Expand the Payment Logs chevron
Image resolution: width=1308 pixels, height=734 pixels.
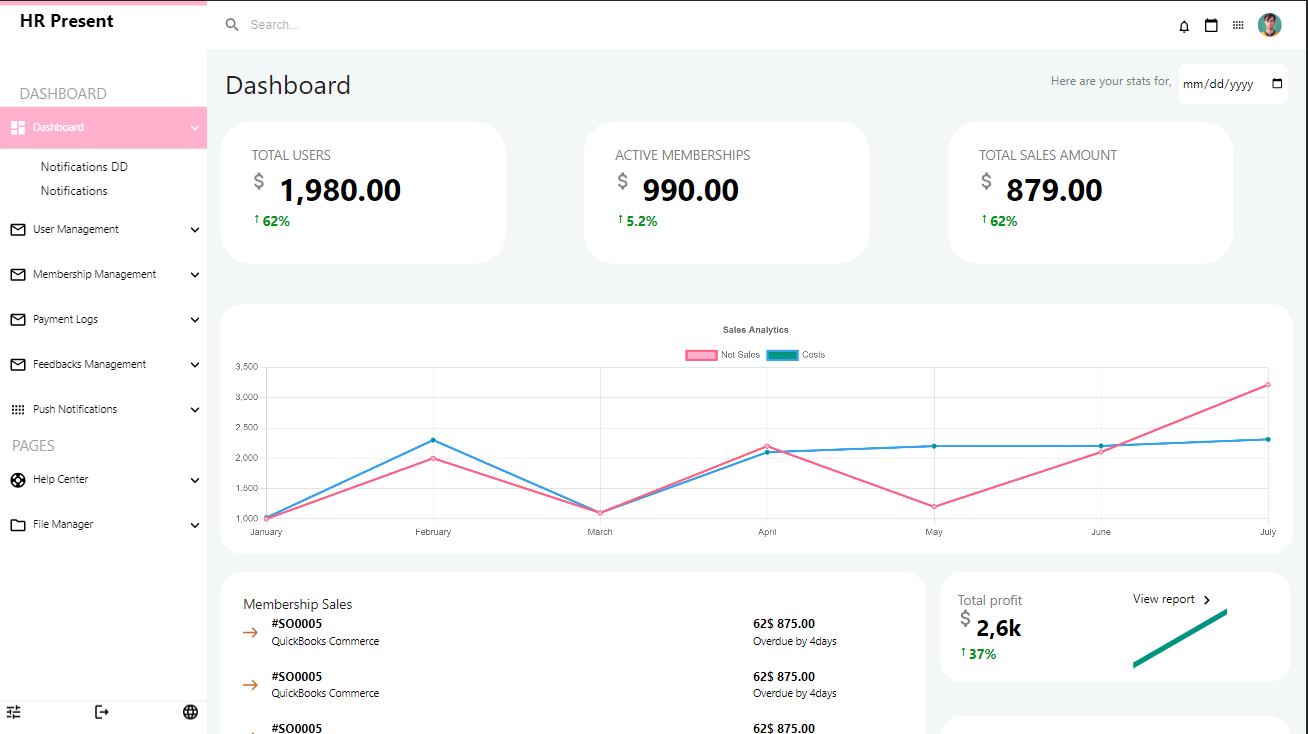[195, 320]
